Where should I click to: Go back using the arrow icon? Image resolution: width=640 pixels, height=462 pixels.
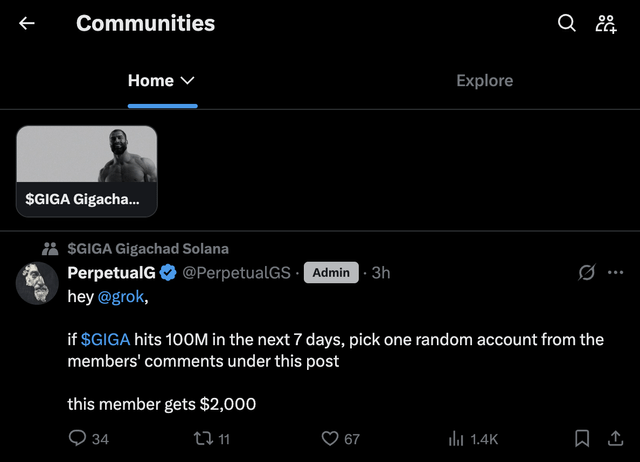[x=27, y=23]
